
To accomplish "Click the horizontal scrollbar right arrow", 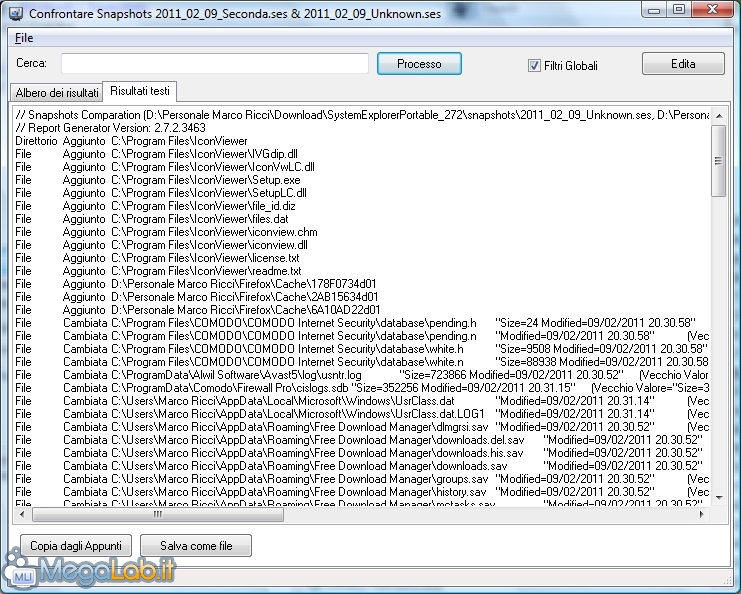I will click(x=702, y=514).
